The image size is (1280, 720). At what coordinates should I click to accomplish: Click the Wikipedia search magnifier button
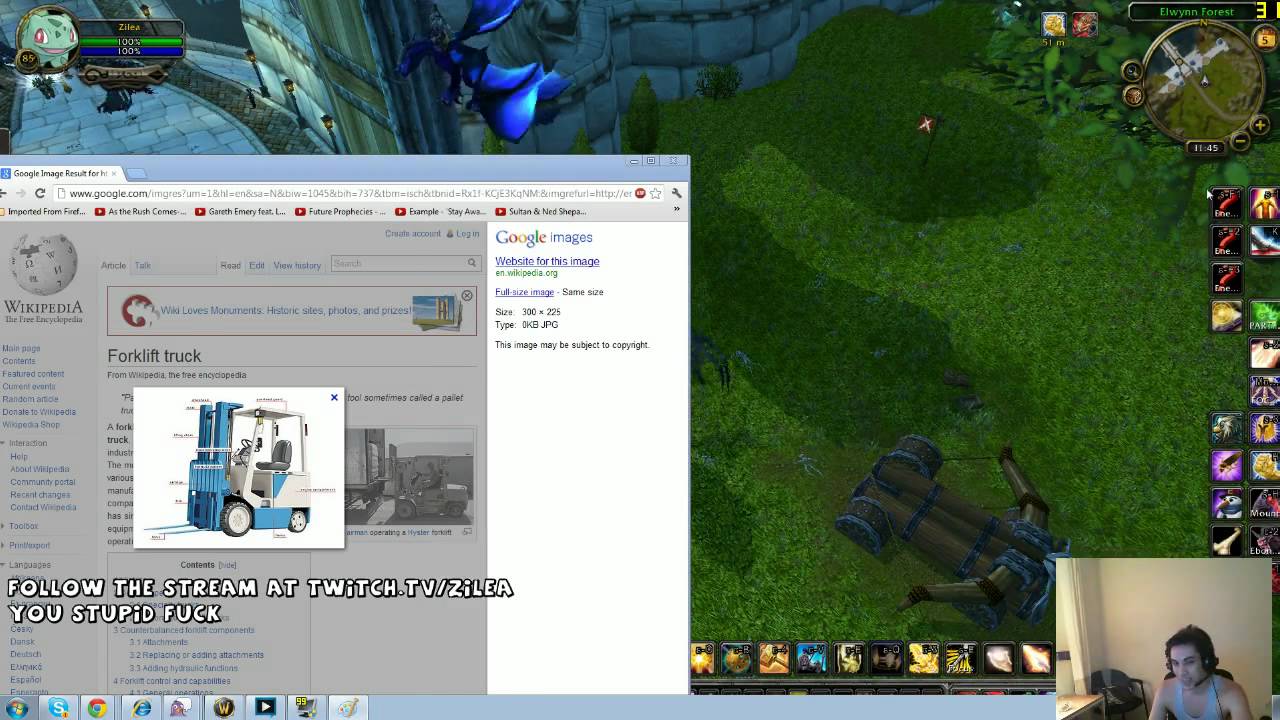click(472, 263)
